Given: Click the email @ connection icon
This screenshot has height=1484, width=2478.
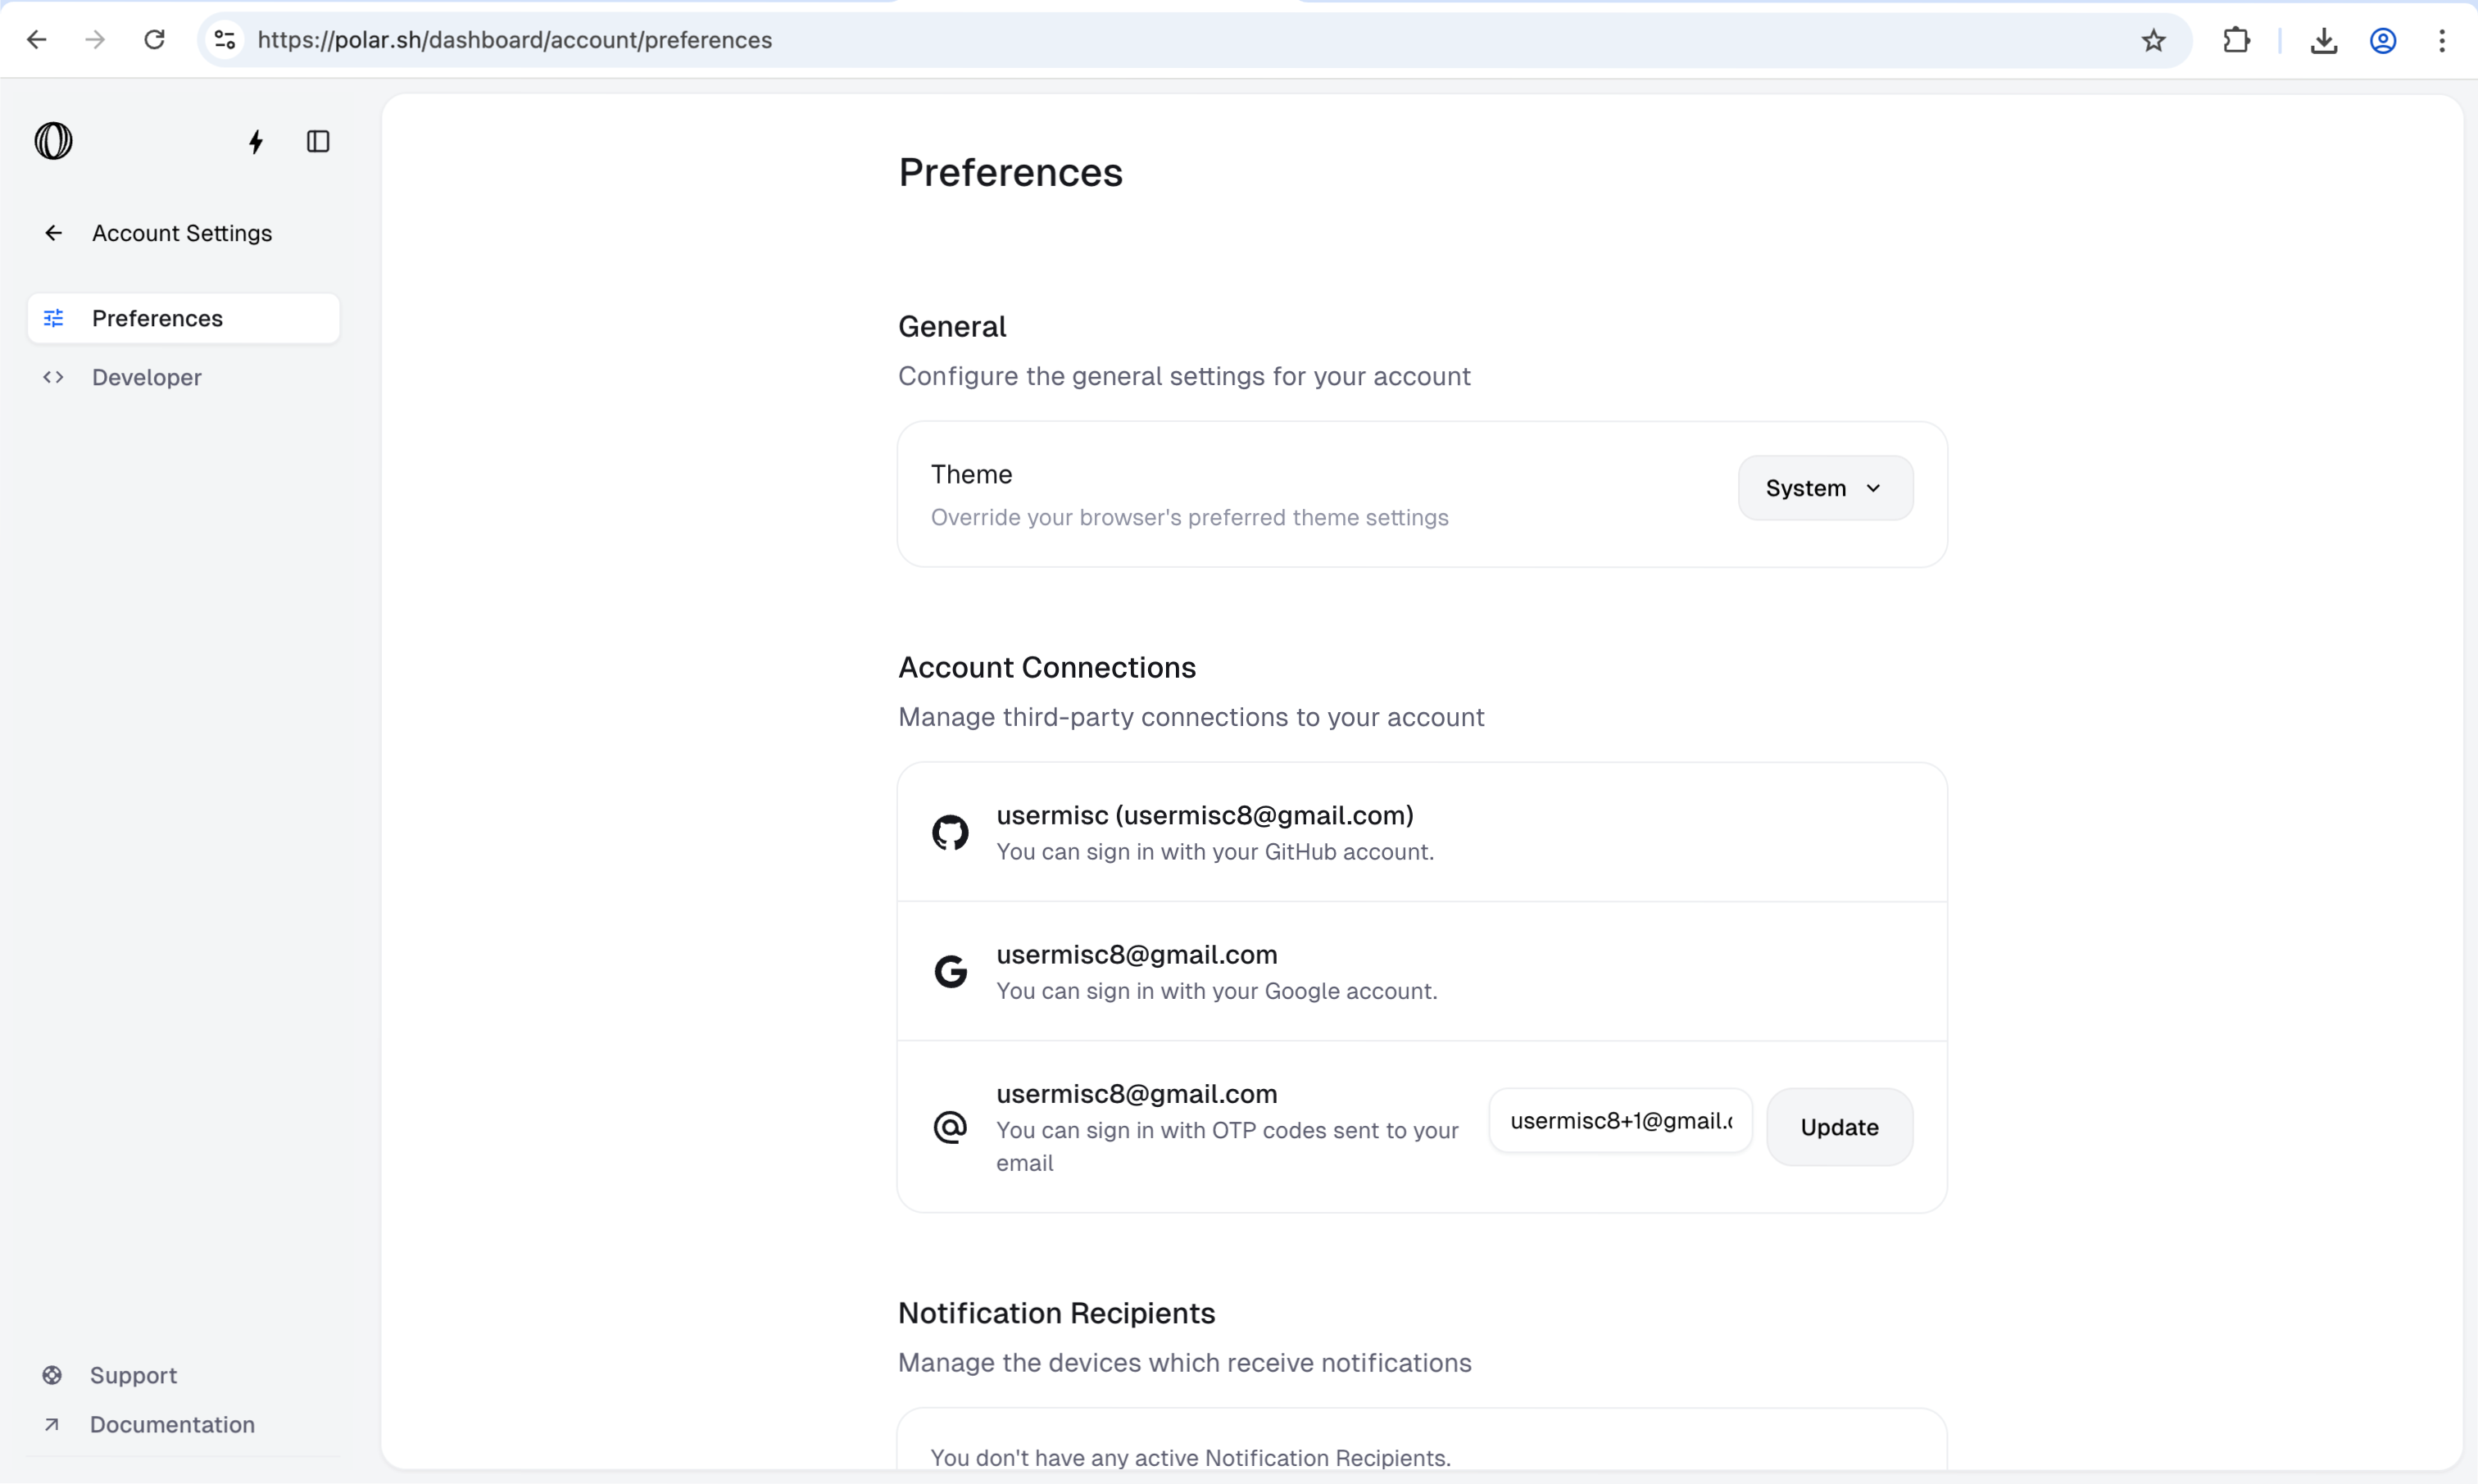Looking at the screenshot, I should [x=949, y=1127].
